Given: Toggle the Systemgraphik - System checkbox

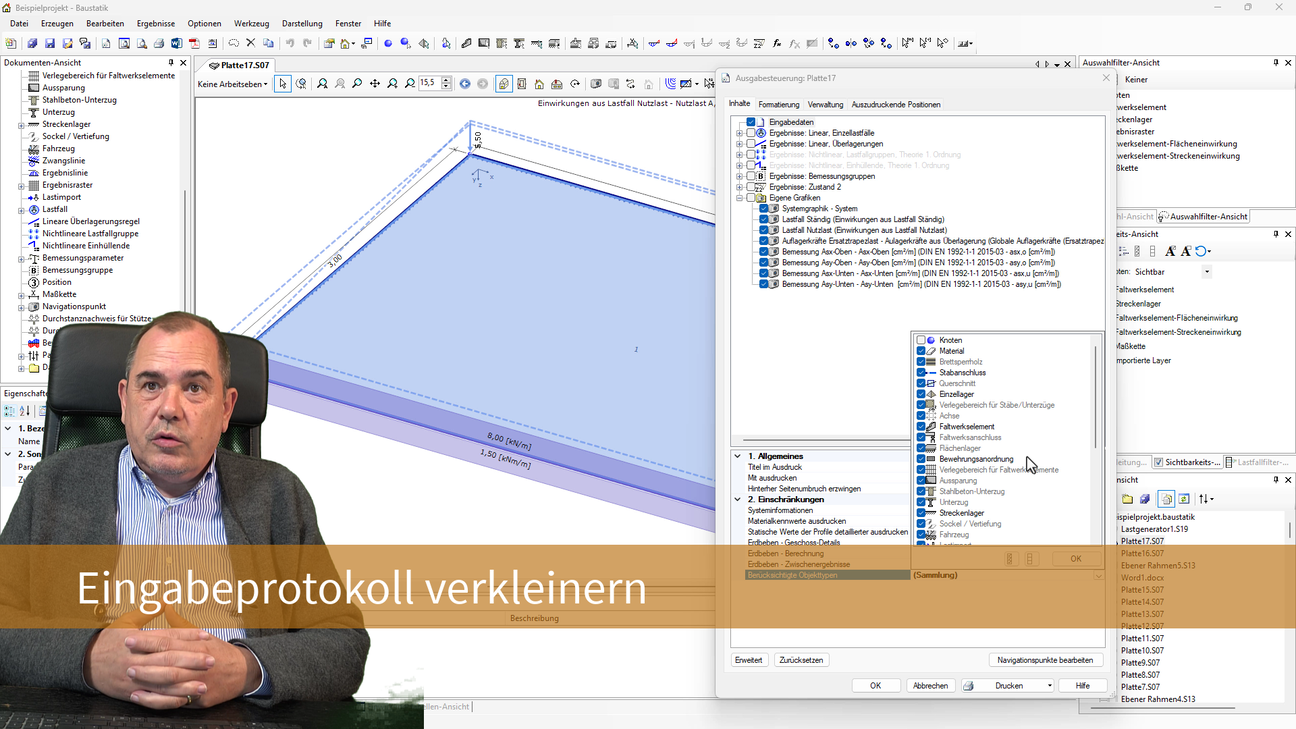Looking at the screenshot, I should [764, 209].
